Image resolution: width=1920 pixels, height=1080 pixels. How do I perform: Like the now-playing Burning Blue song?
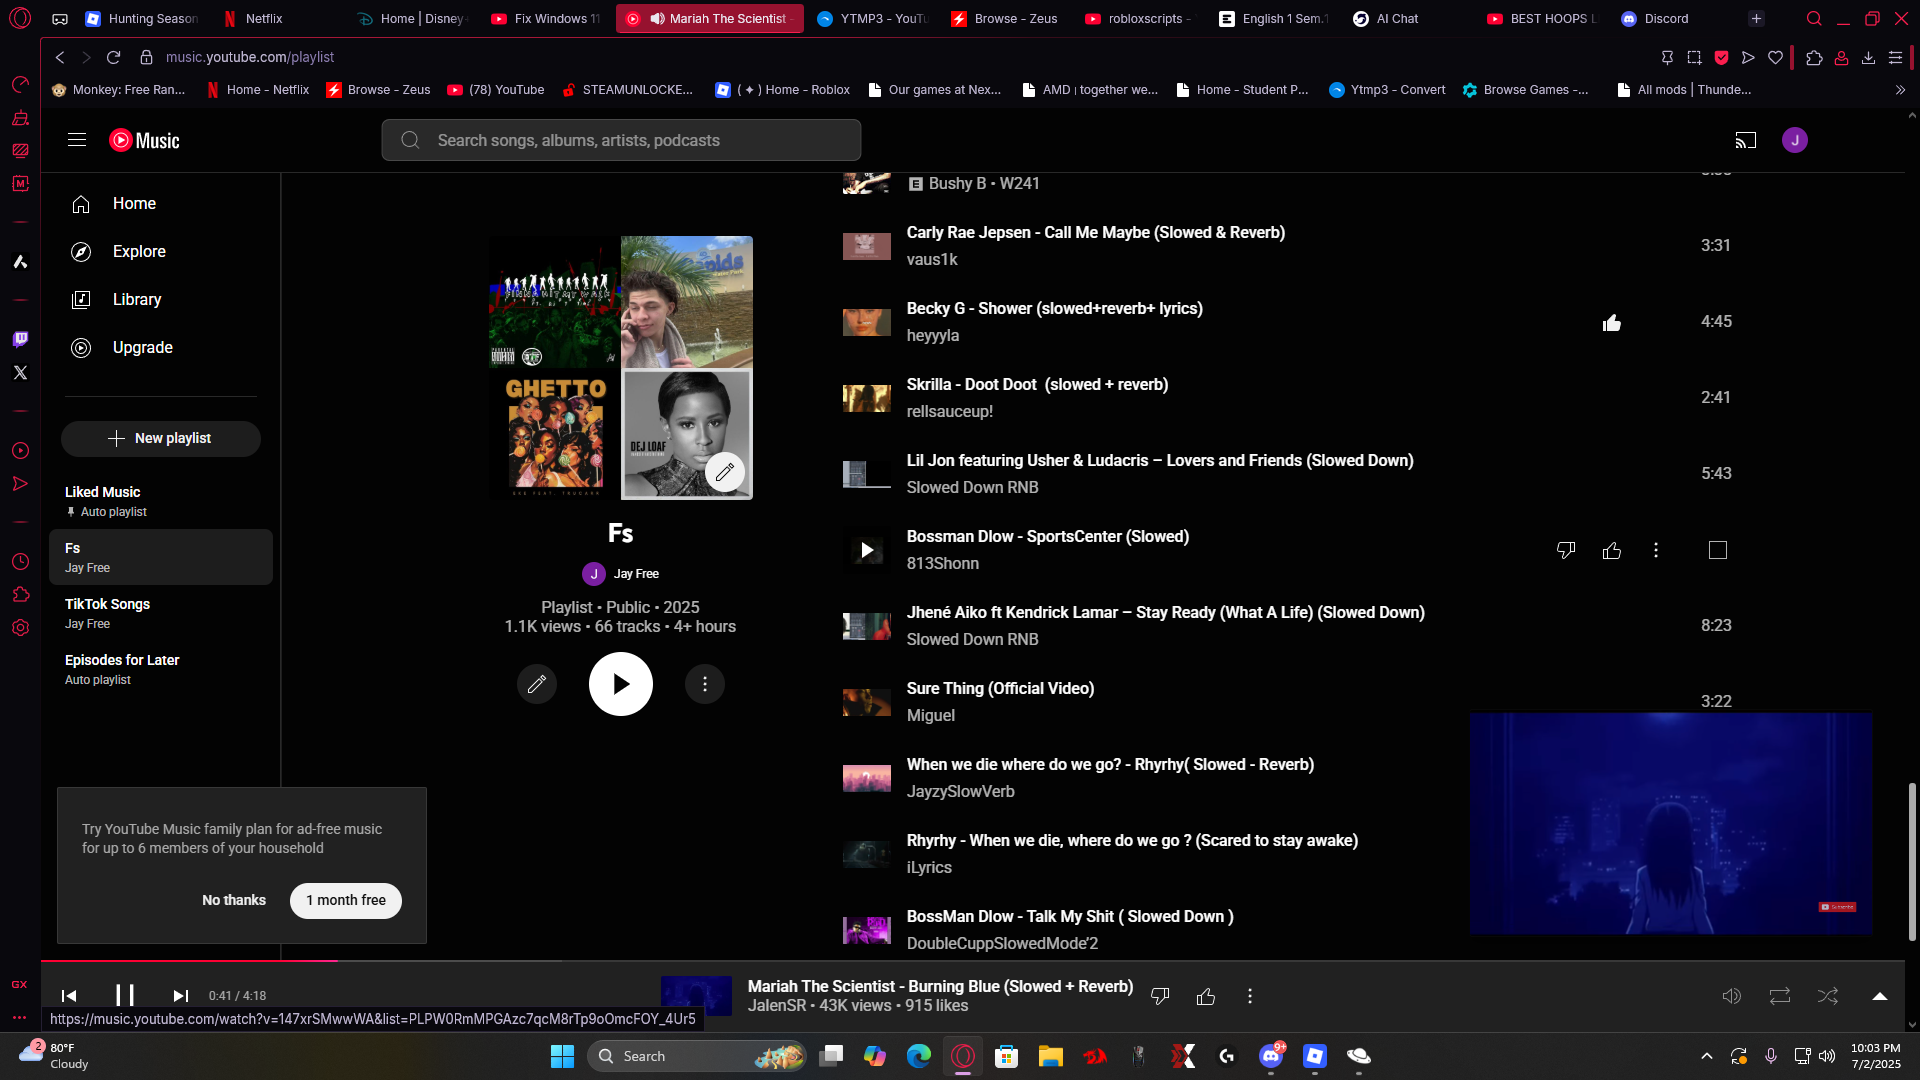1206,996
